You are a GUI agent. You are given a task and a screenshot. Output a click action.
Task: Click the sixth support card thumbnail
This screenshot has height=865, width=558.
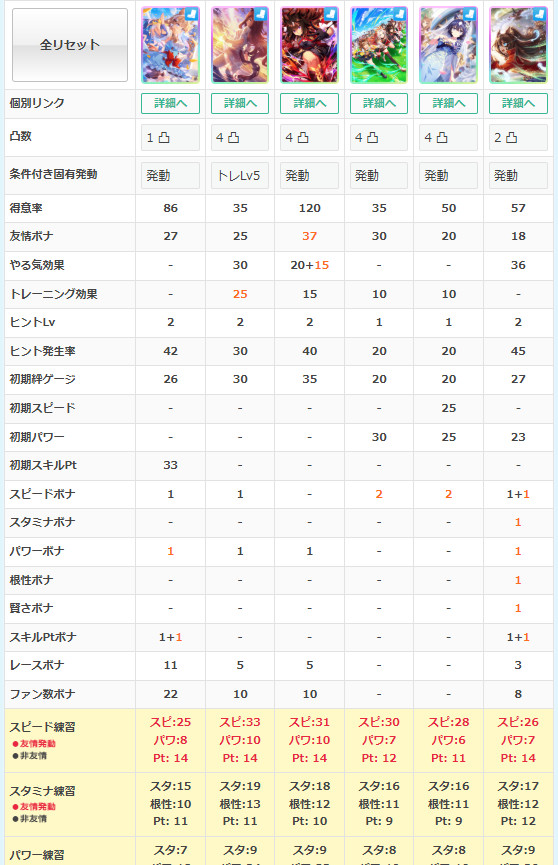click(518, 45)
